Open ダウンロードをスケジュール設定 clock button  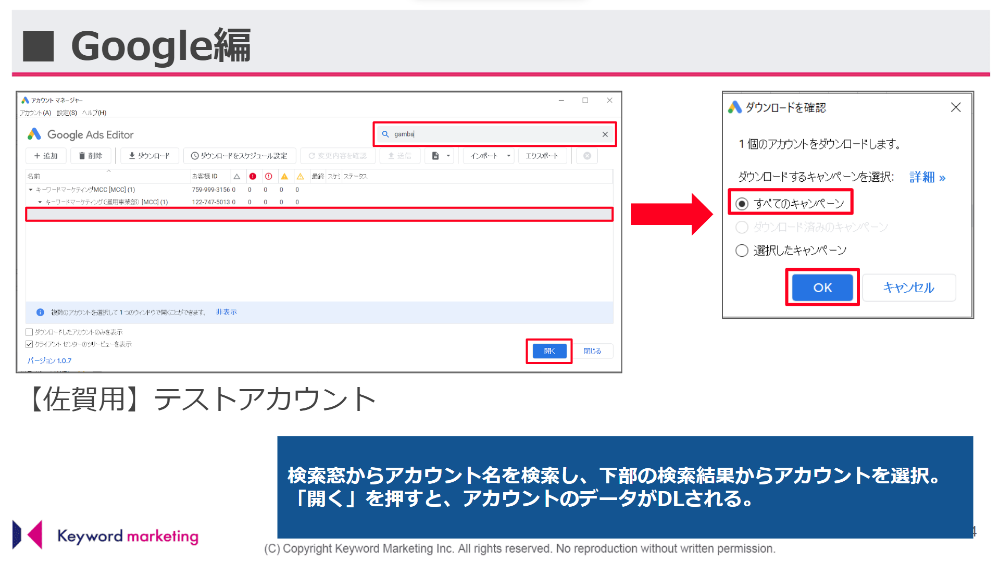pos(240,156)
